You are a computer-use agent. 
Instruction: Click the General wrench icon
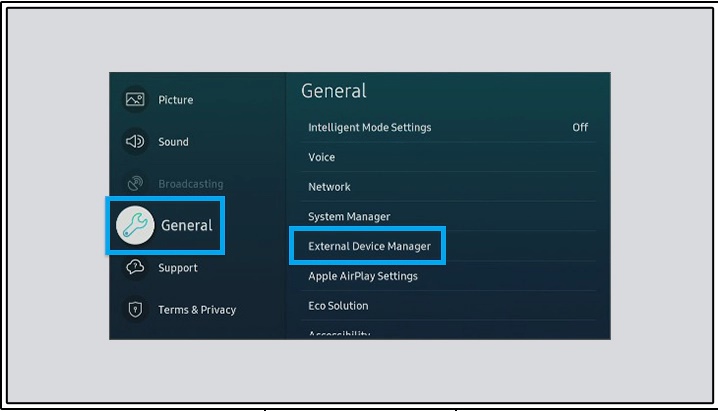pos(135,225)
